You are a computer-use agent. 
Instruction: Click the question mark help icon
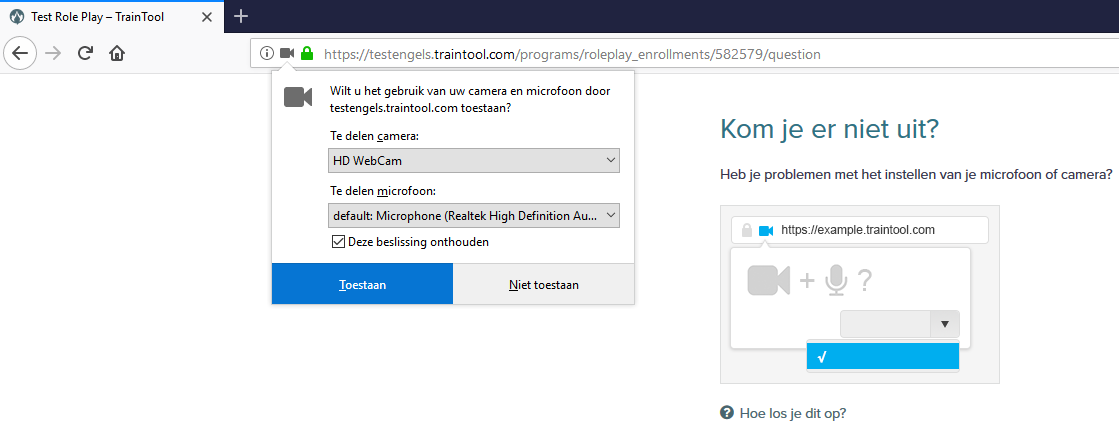click(x=726, y=413)
